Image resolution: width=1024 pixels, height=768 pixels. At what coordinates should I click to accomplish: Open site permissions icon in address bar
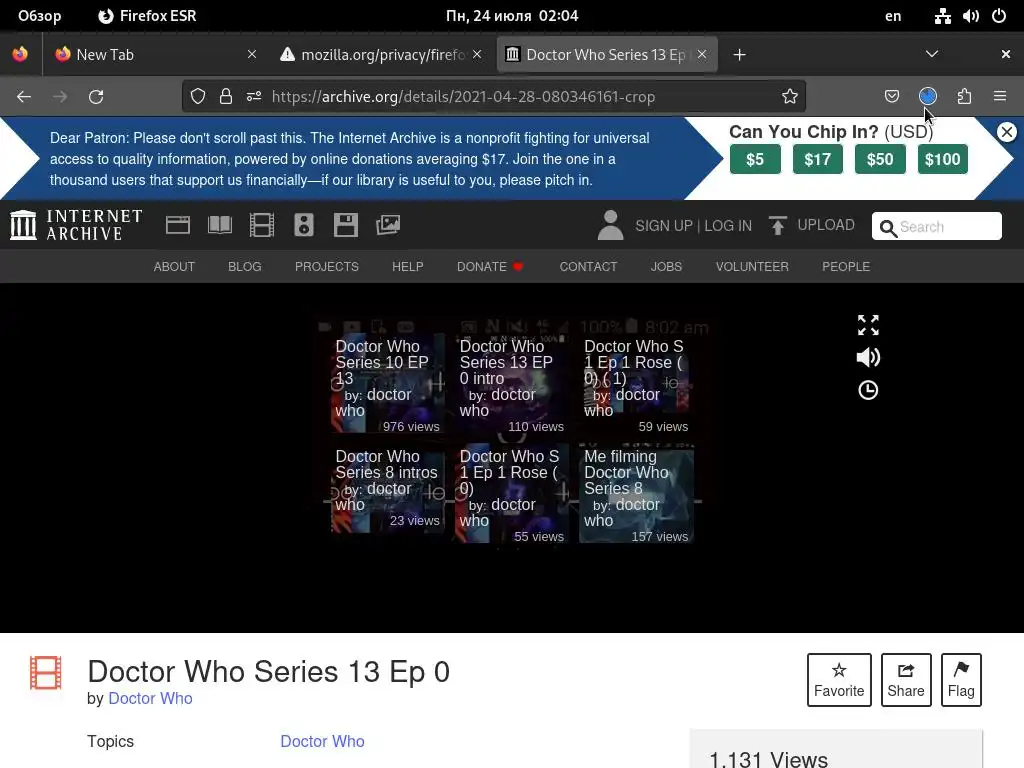(254, 97)
